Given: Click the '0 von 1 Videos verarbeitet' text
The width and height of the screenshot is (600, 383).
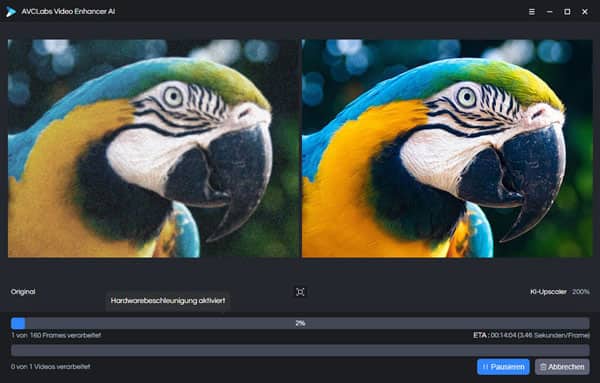Looking at the screenshot, I should click(x=51, y=366).
